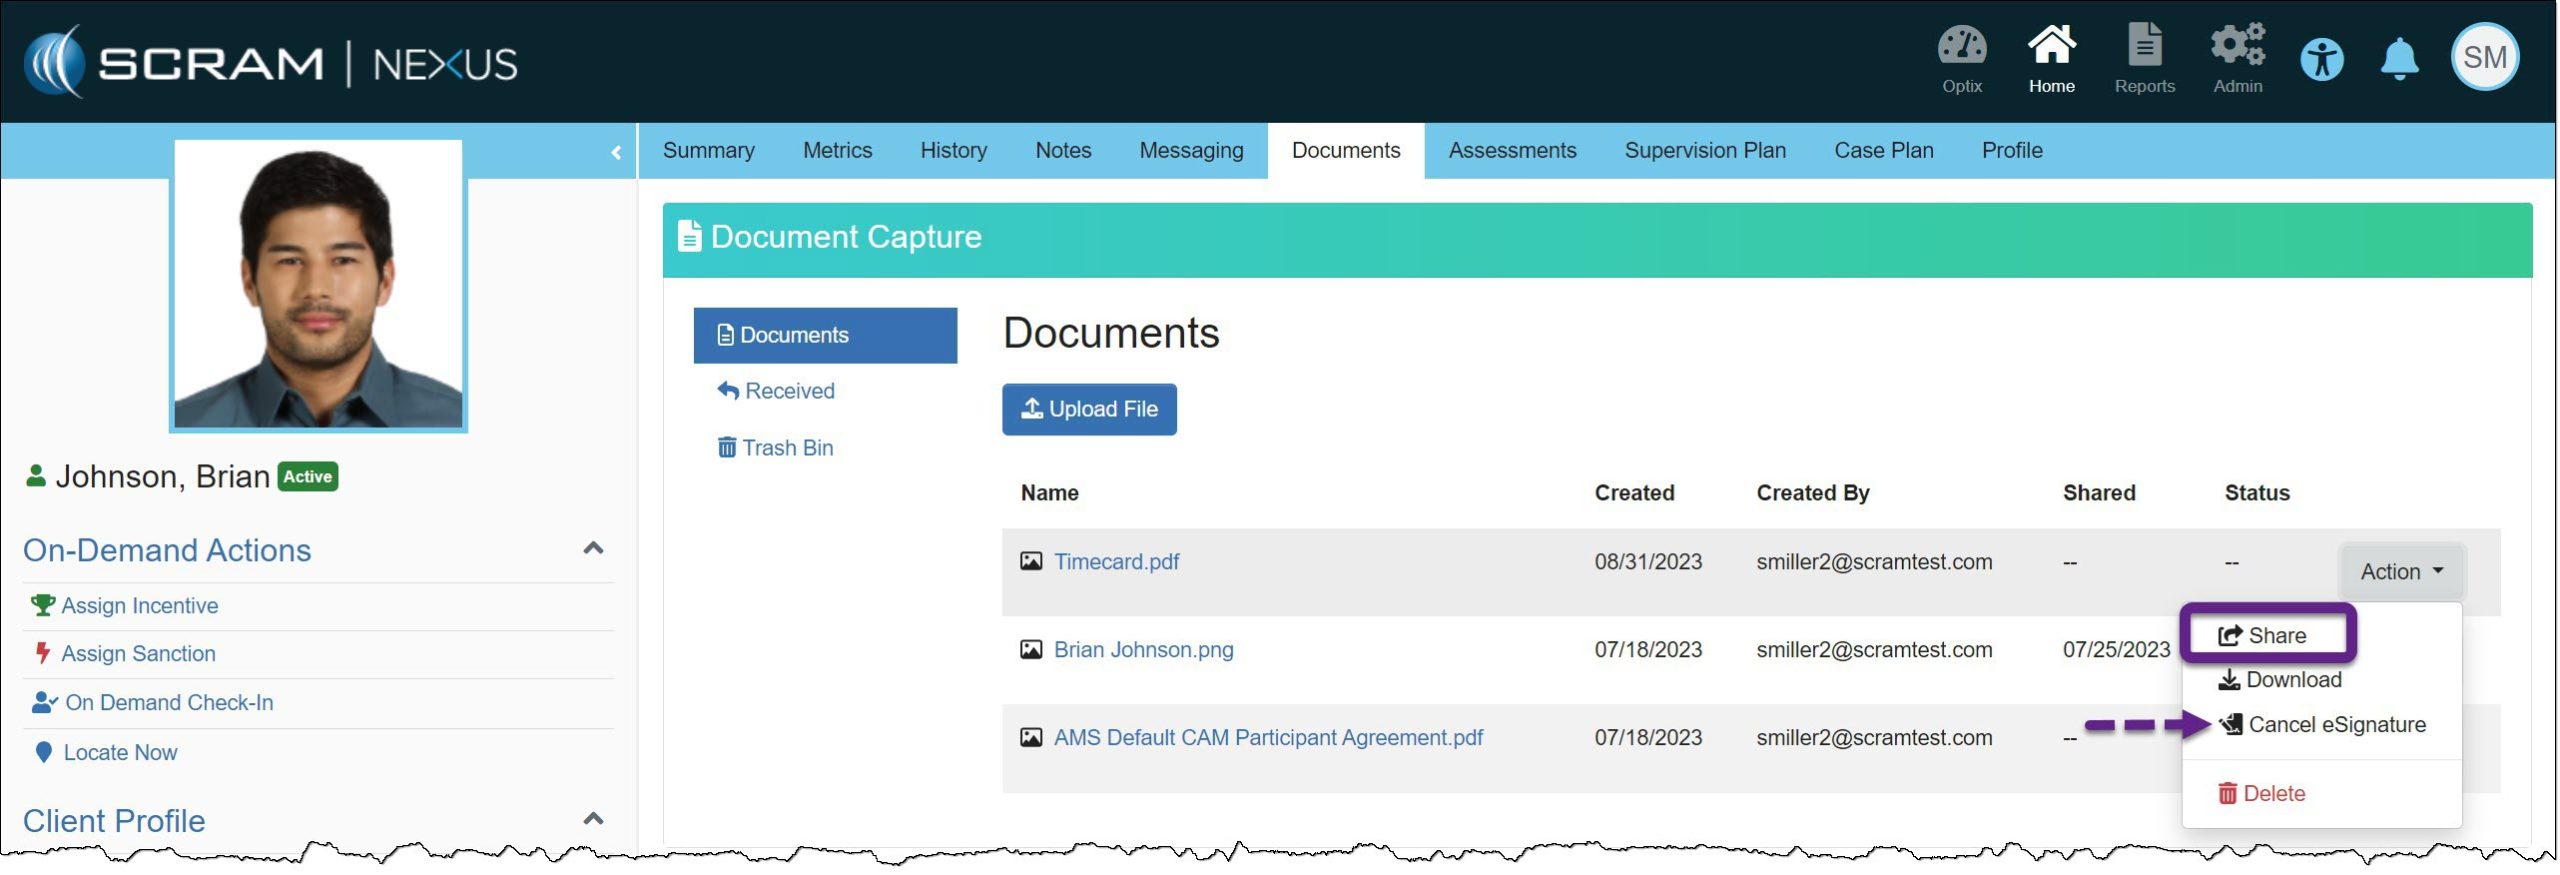Open the SM user avatar menu

pos(2484,58)
